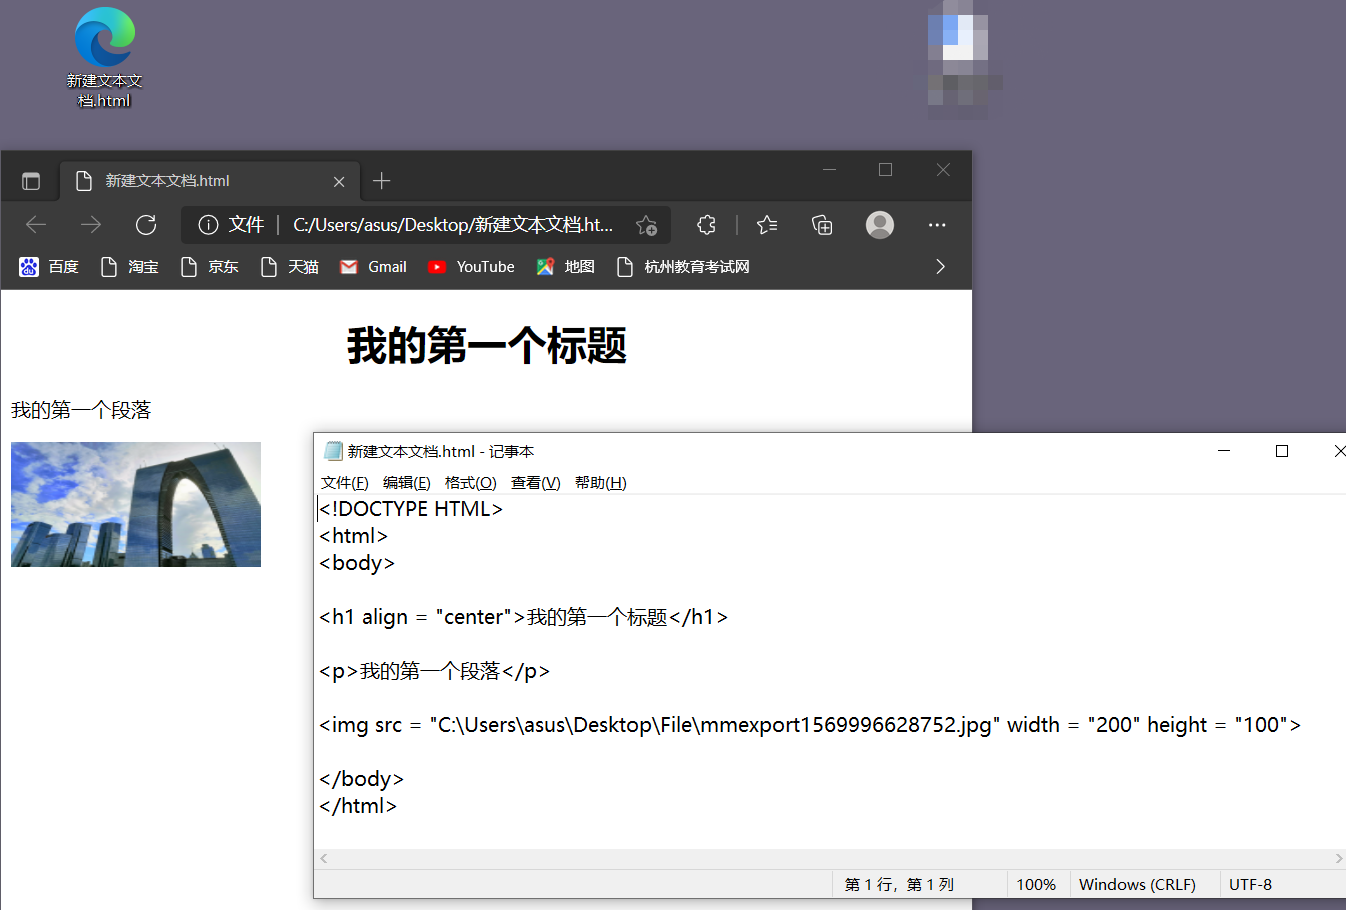1346x910 pixels.
Task: Switch to the 新建文本文档.html browser tab
Action: [x=200, y=181]
